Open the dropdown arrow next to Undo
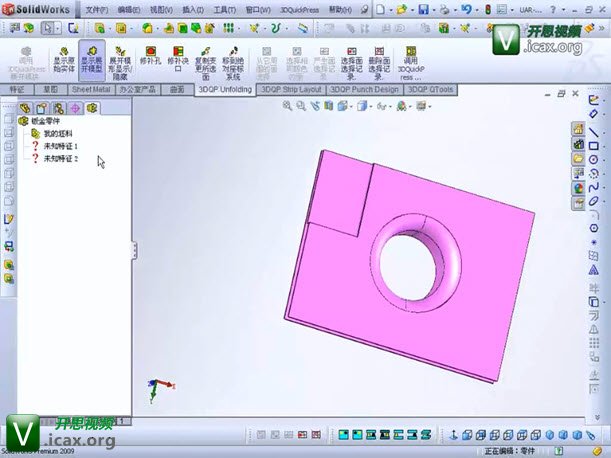 [476, 10]
